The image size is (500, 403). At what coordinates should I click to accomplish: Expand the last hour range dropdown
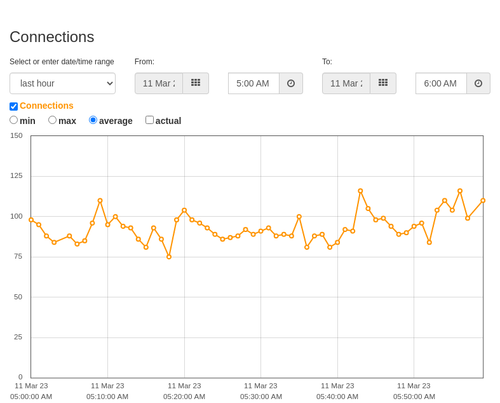click(63, 83)
